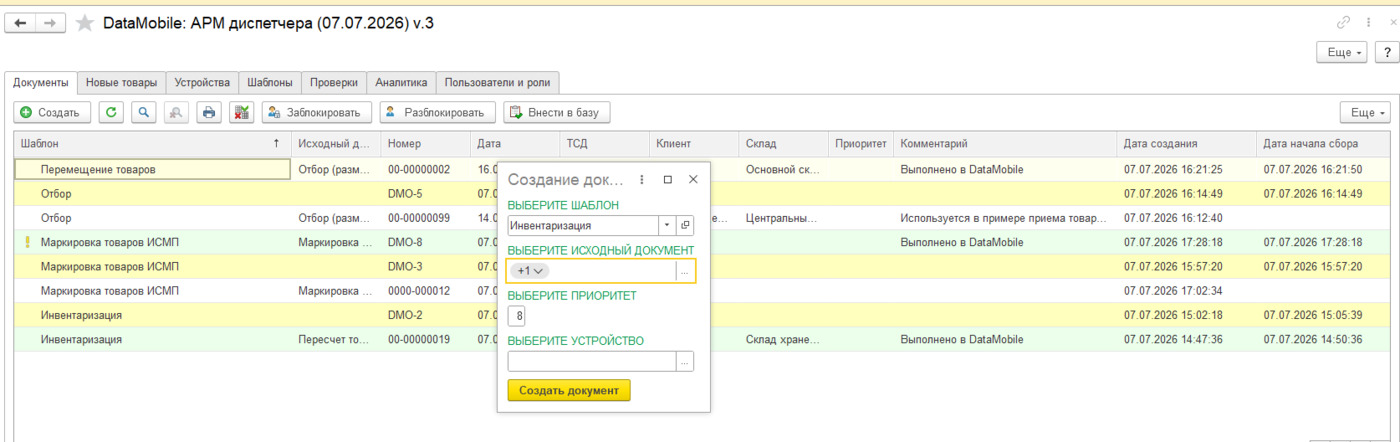Screen dimensions: 1400x442
Task: Click the source document input field
Action: 592,271
